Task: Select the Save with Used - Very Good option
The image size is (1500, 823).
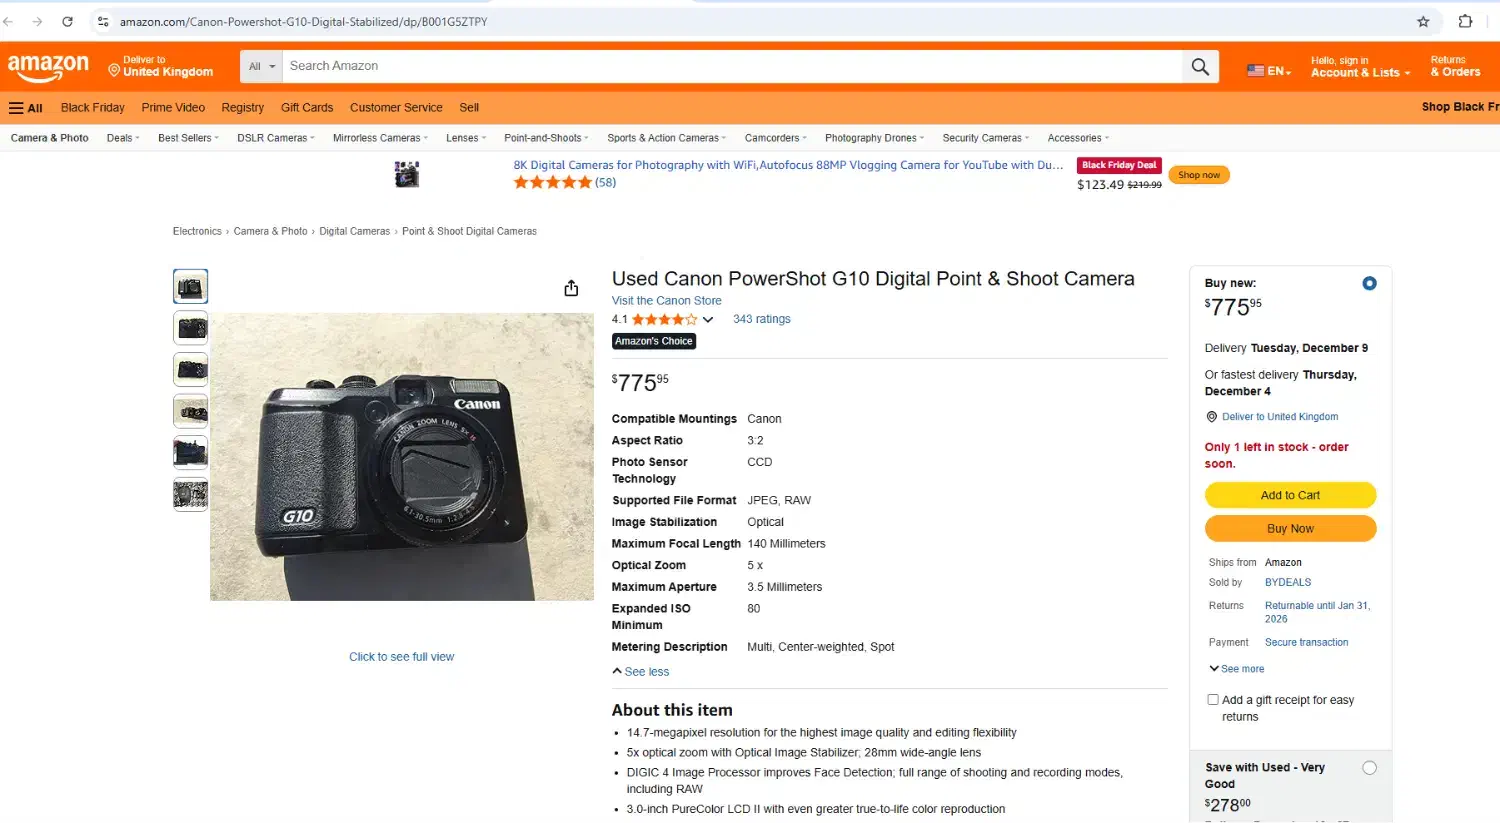Action: point(1369,767)
